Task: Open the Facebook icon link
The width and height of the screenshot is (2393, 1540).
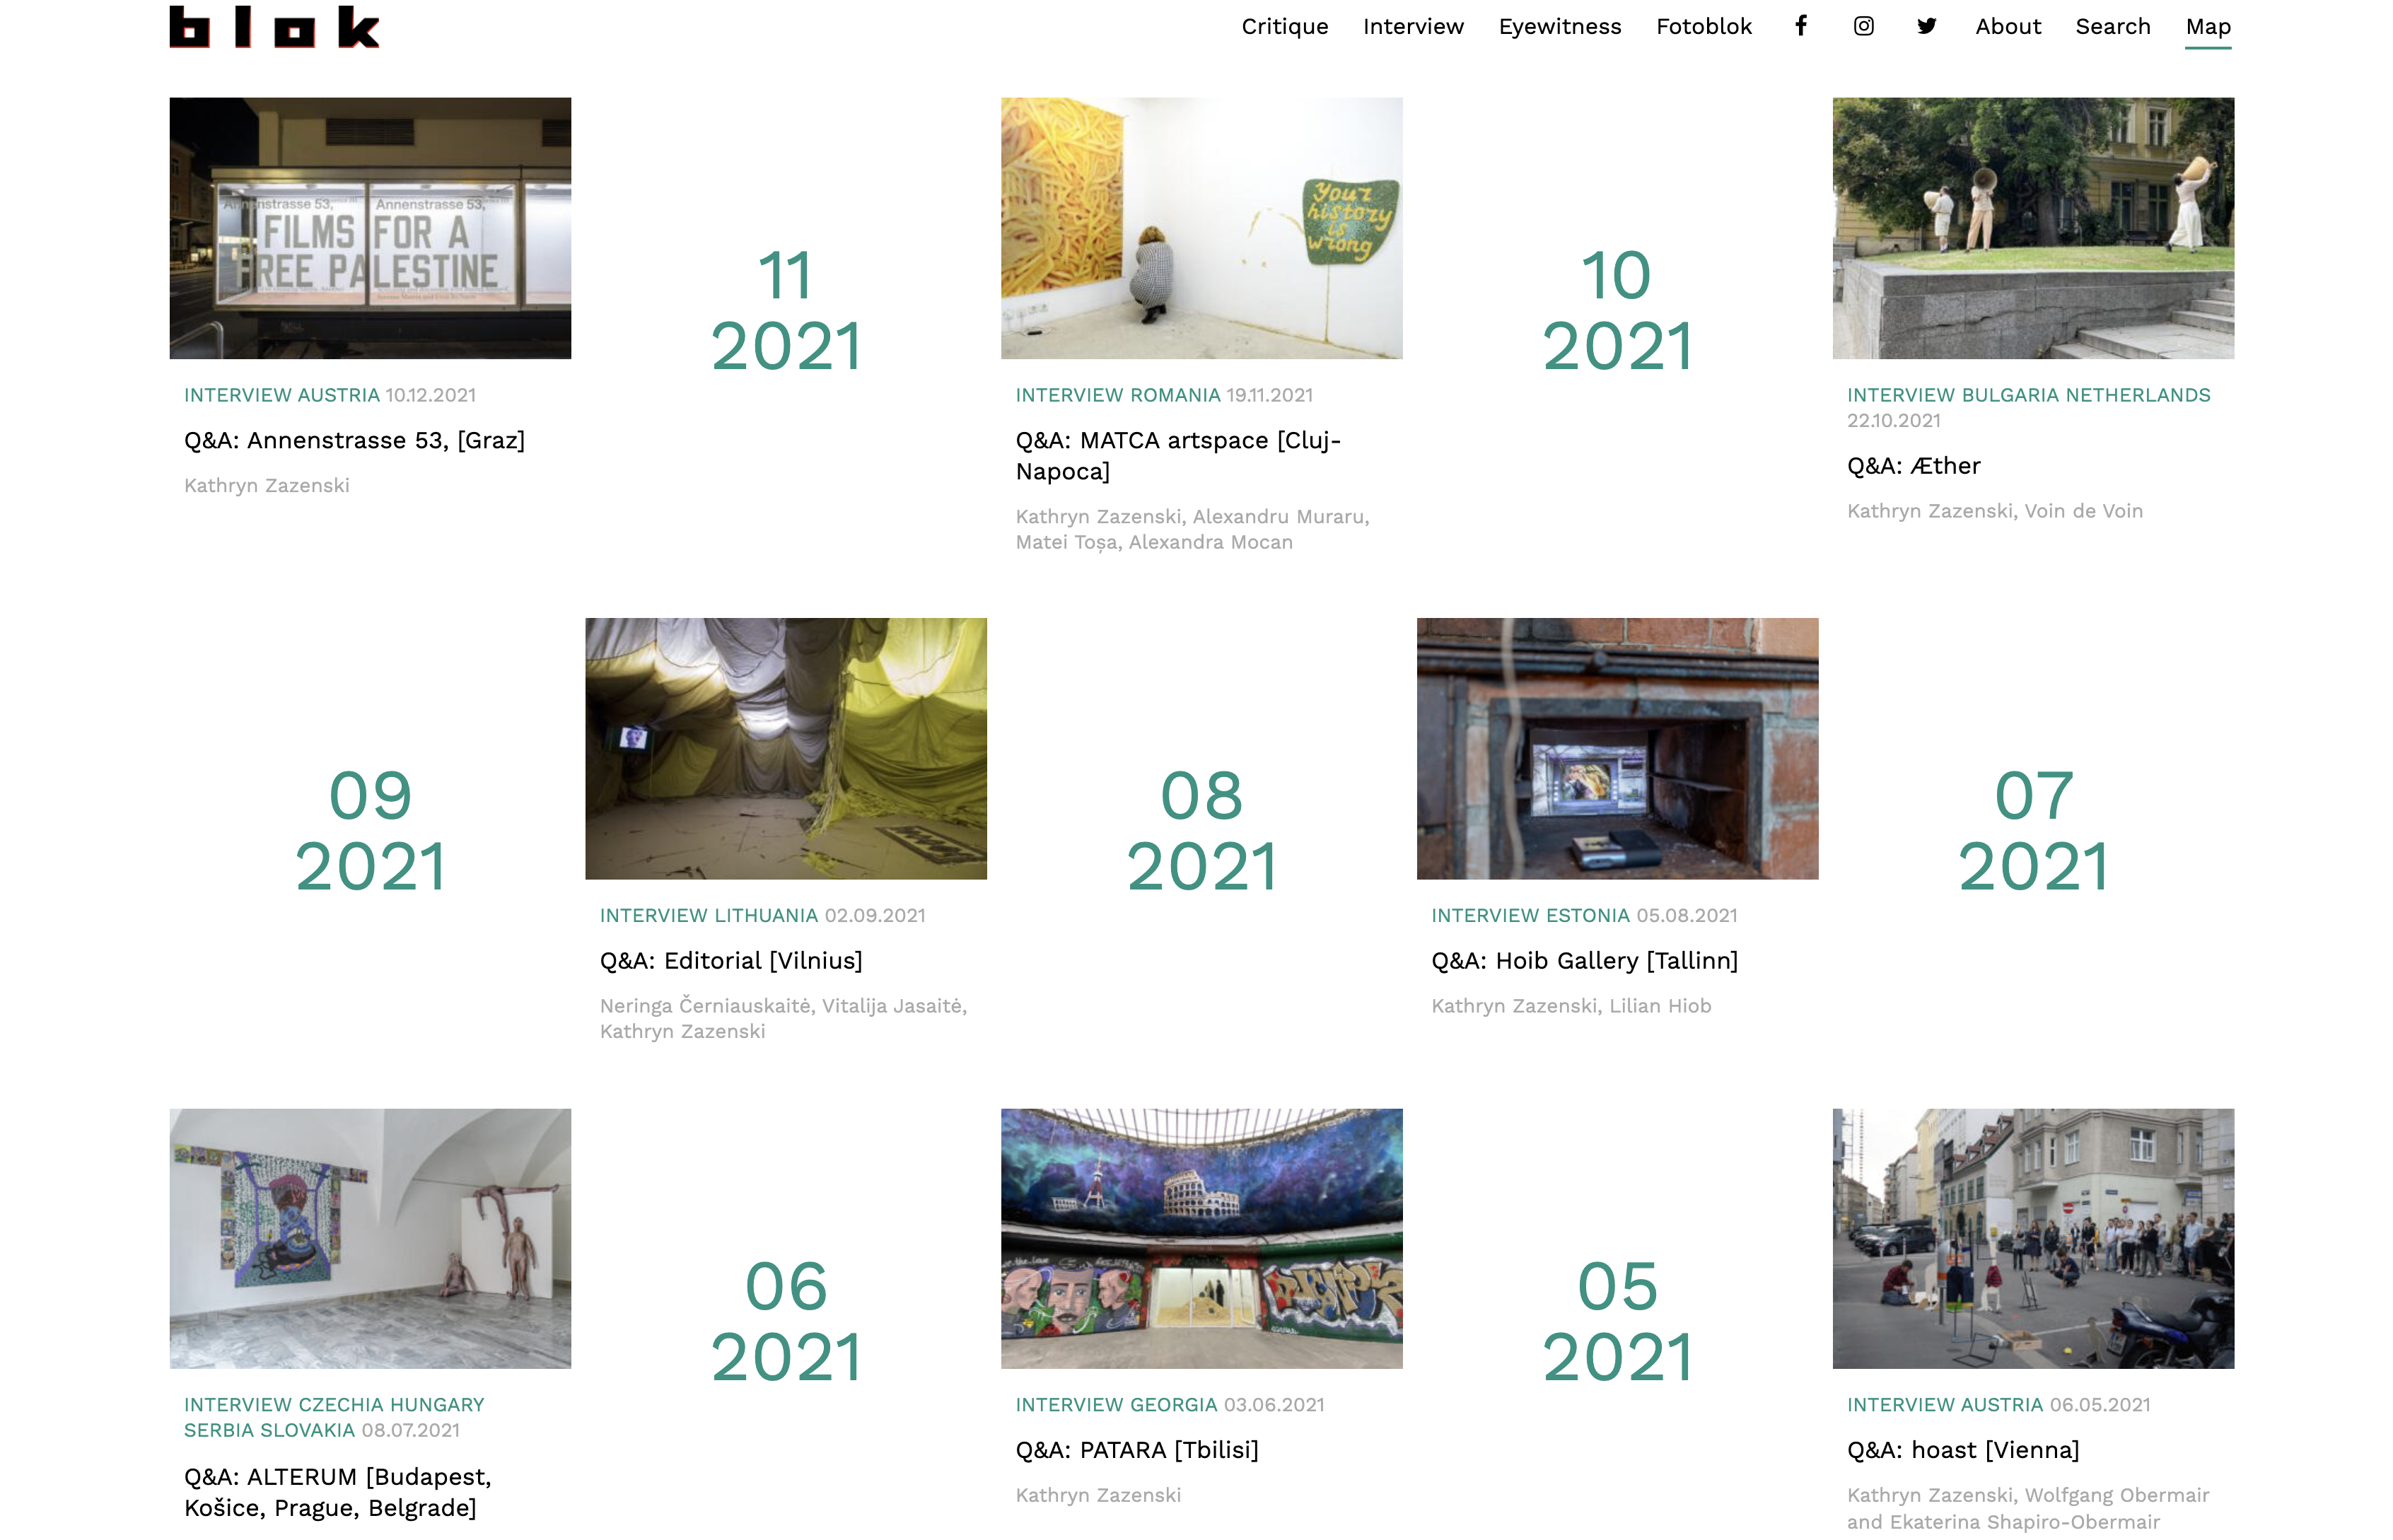Action: tap(1800, 26)
